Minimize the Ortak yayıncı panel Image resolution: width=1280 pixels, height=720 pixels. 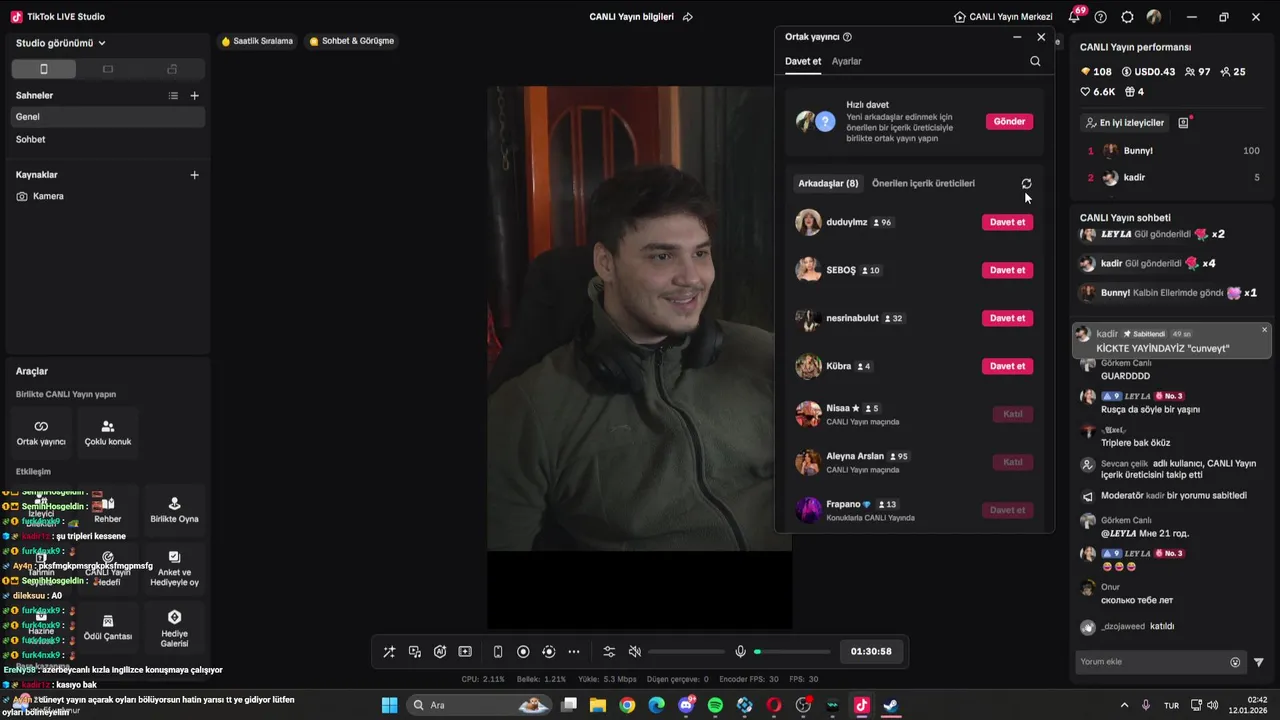click(1017, 37)
